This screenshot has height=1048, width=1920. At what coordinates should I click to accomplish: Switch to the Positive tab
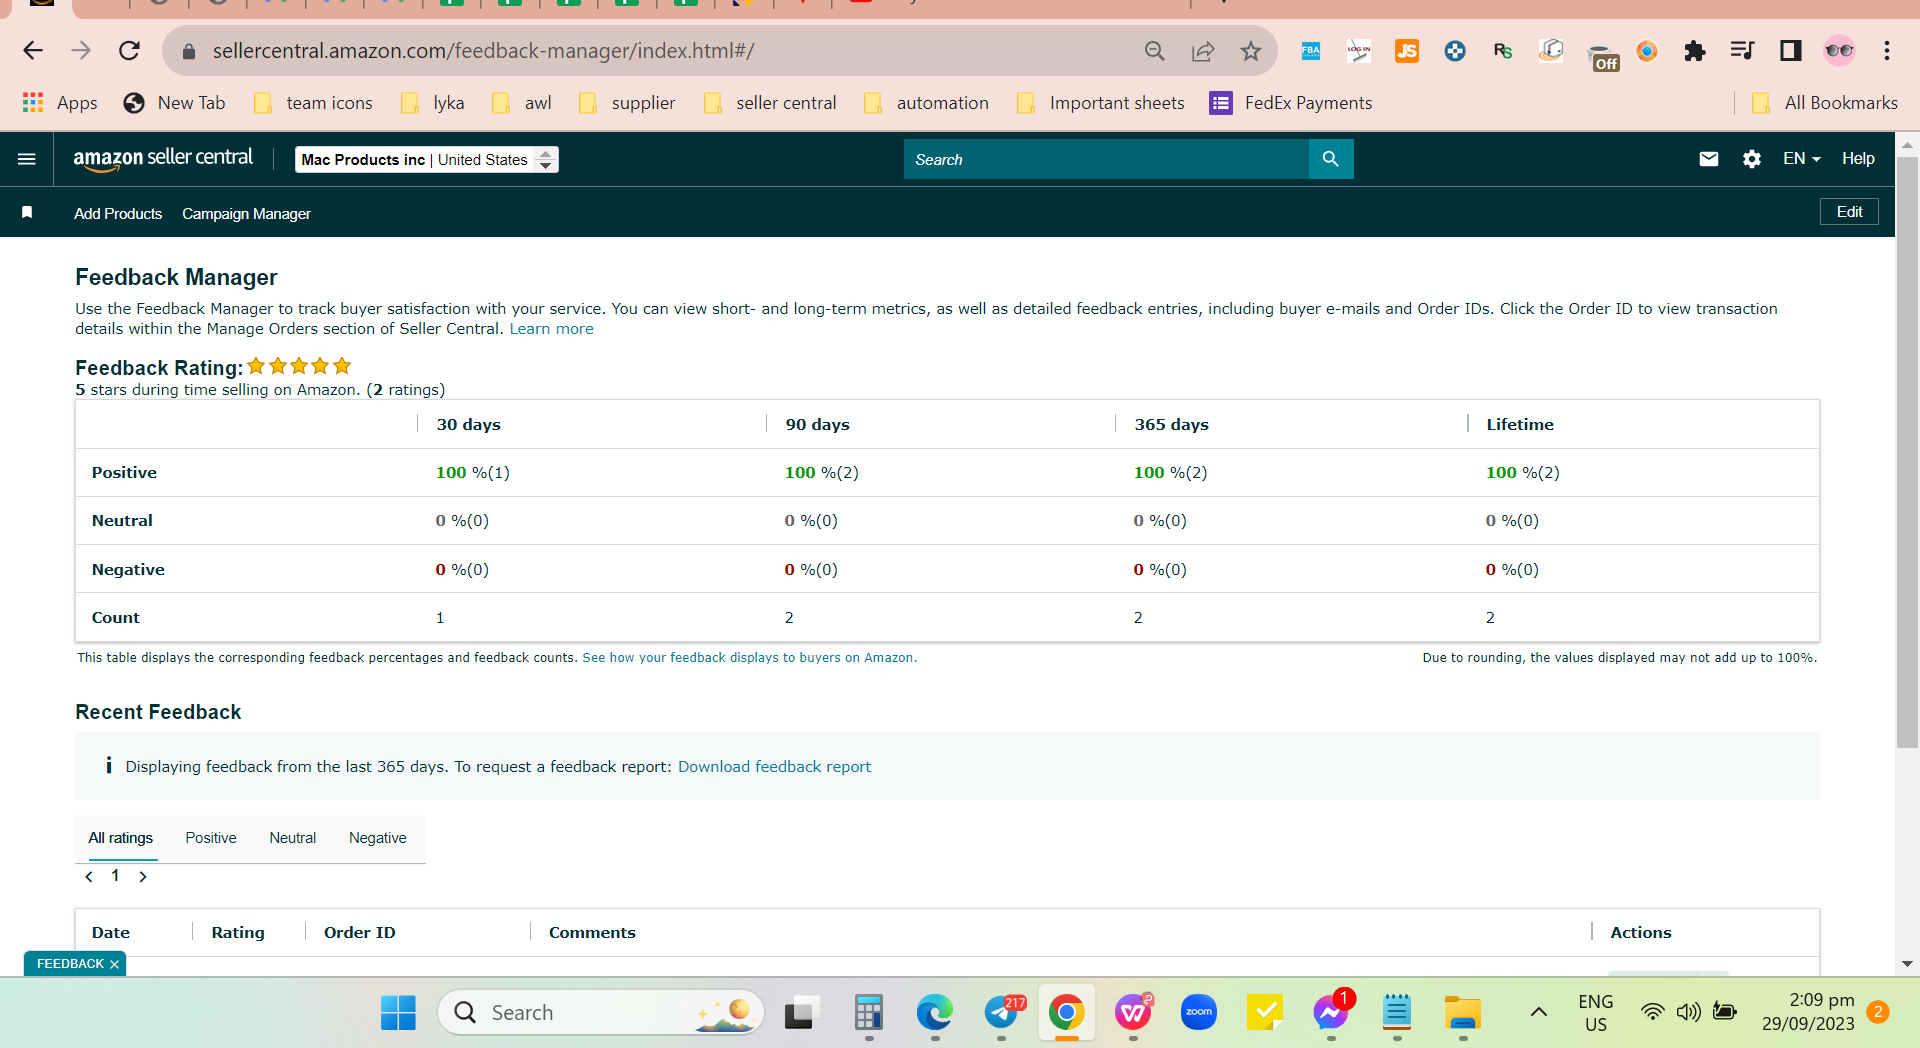(x=211, y=838)
